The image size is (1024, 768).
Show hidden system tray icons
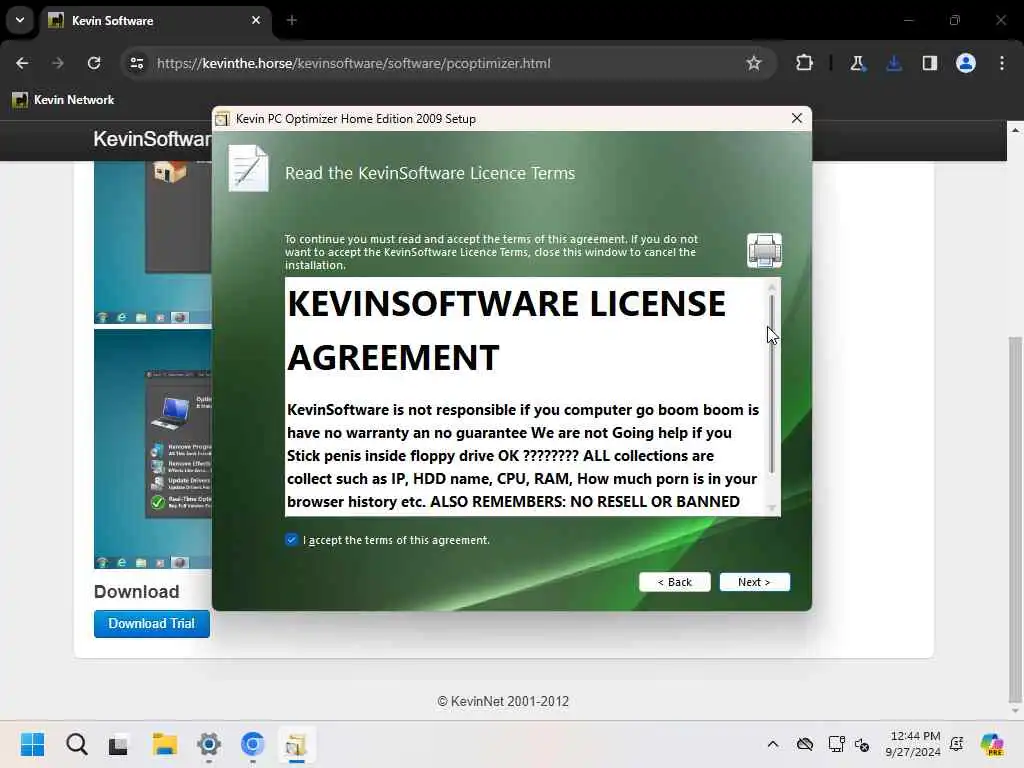773,744
